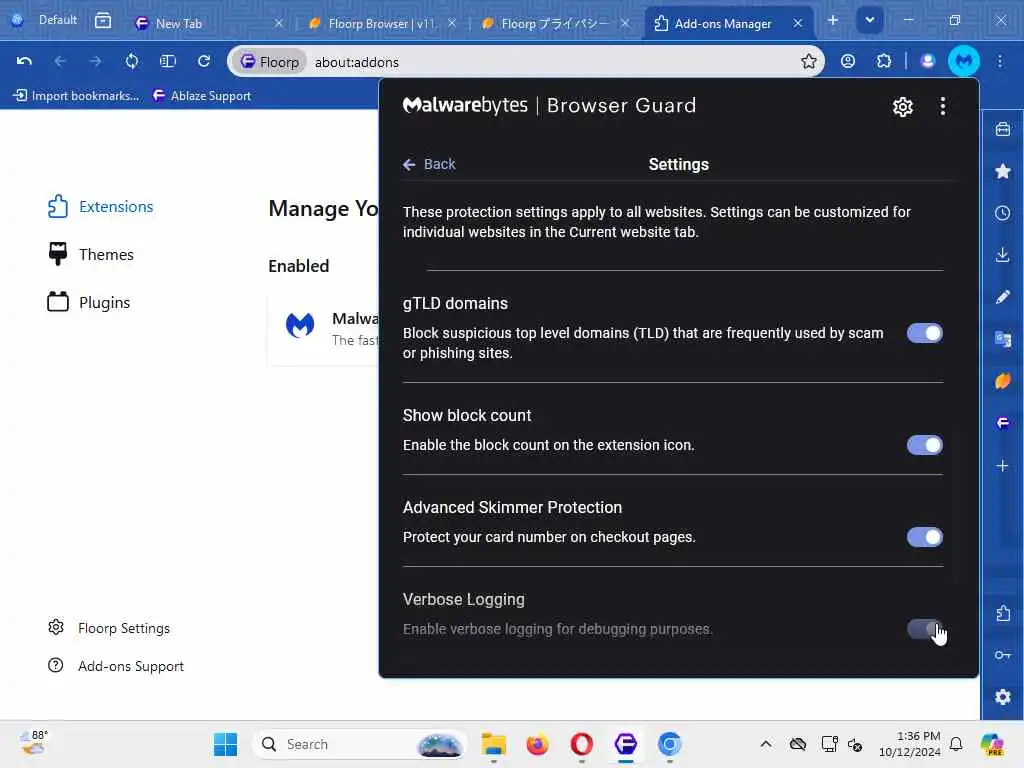Viewport: 1024px width, 768px height.
Task: Toggle Advanced Skimmer Protection
Action: (x=924, y=537)
